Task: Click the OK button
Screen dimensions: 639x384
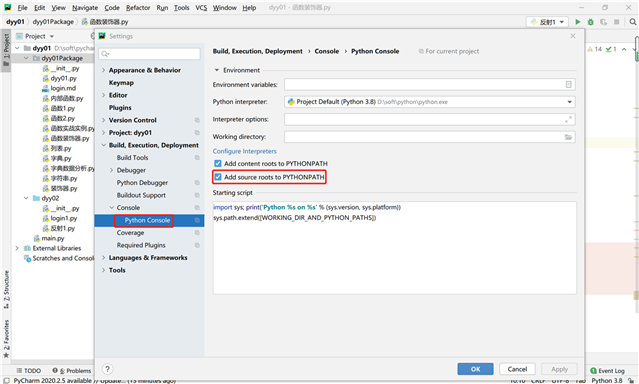Action: [475, 369]
